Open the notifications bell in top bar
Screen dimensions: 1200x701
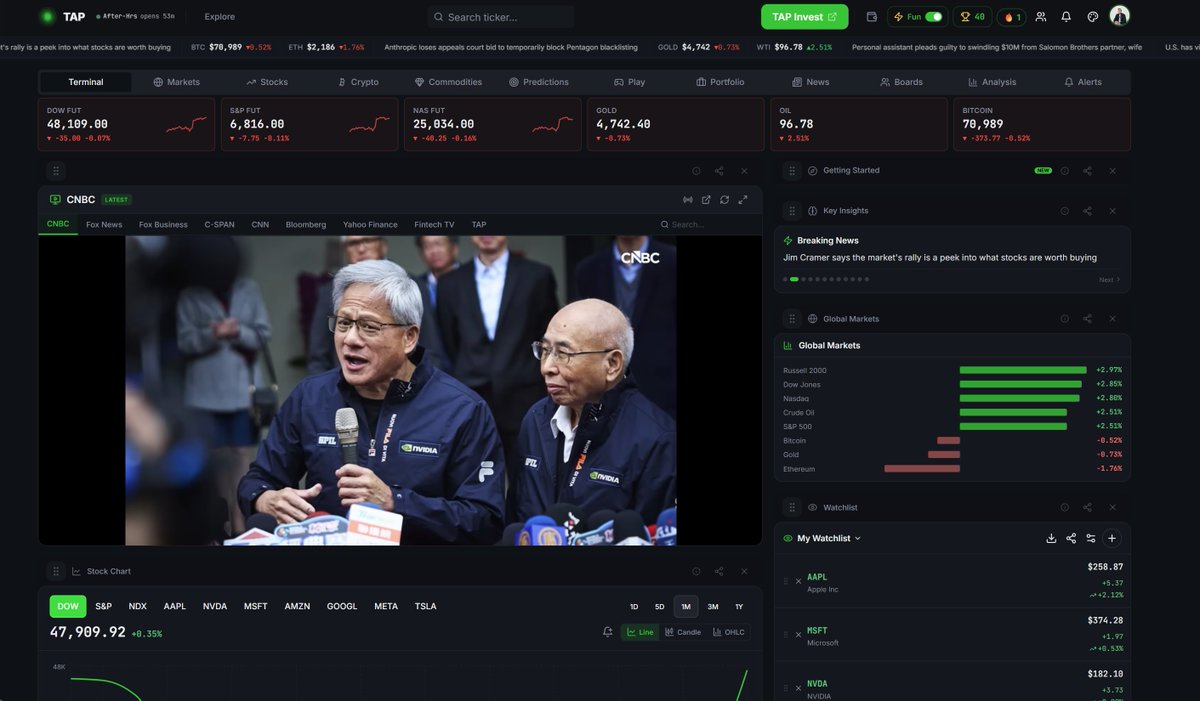1066,17
